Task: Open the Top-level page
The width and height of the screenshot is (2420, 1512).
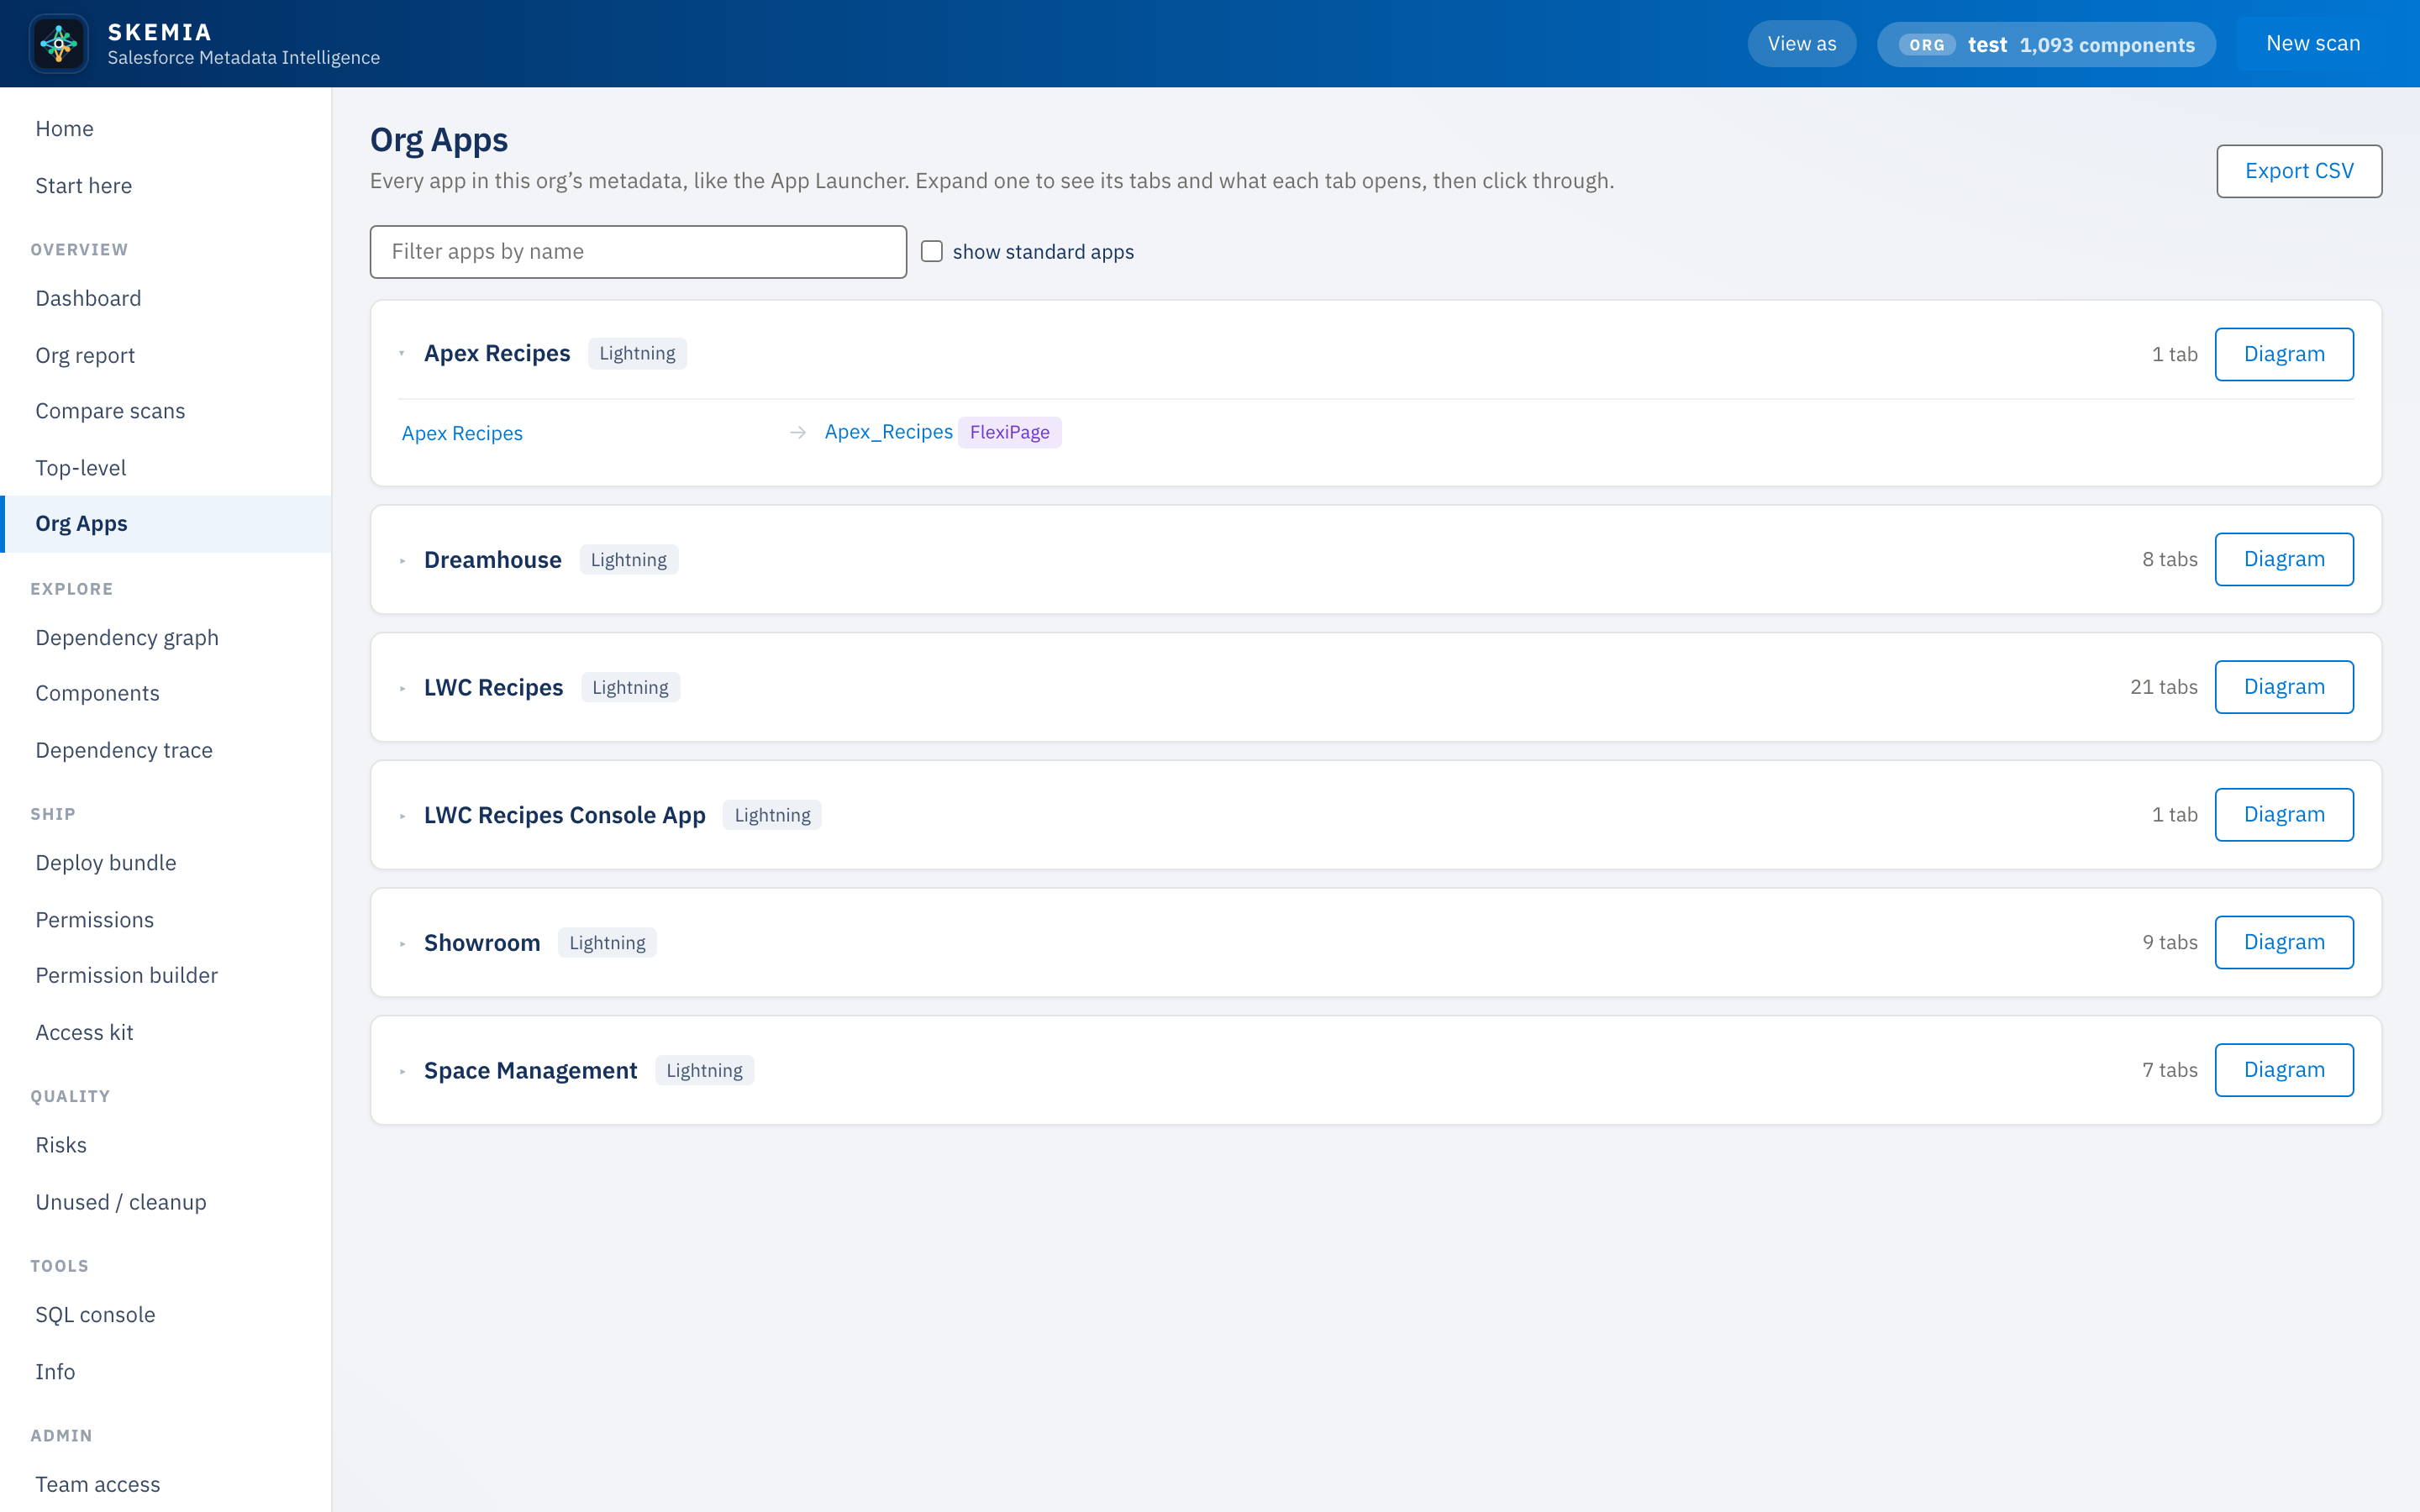Action: tap(166, 468)
